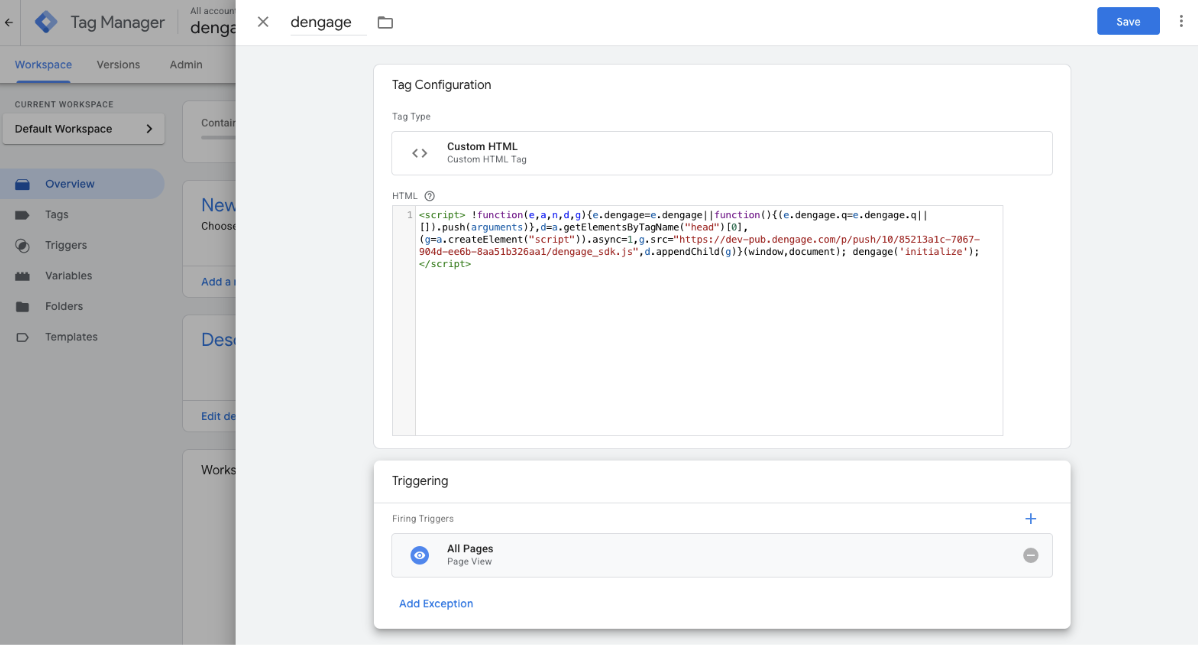Open the three-dot more options menu
The image size is (1198, 652).
point(1180,21)
